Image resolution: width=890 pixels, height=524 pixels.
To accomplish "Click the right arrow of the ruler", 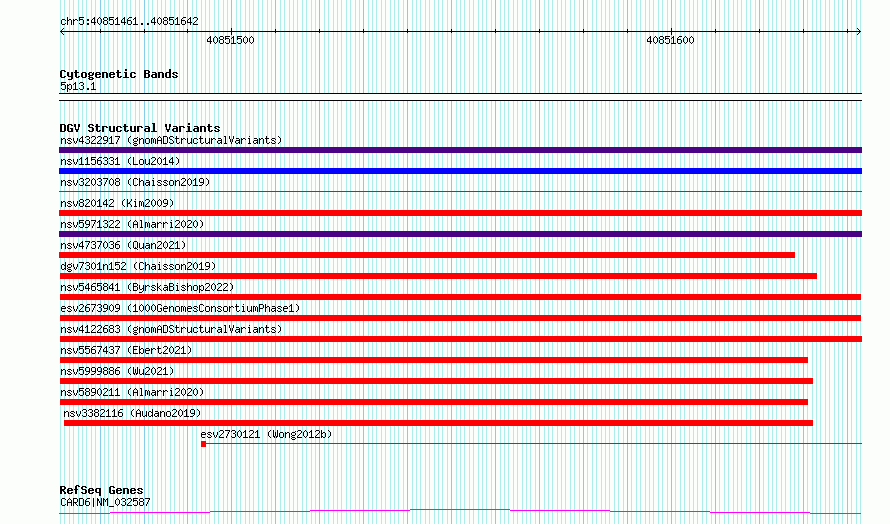I will pos(858,32).
